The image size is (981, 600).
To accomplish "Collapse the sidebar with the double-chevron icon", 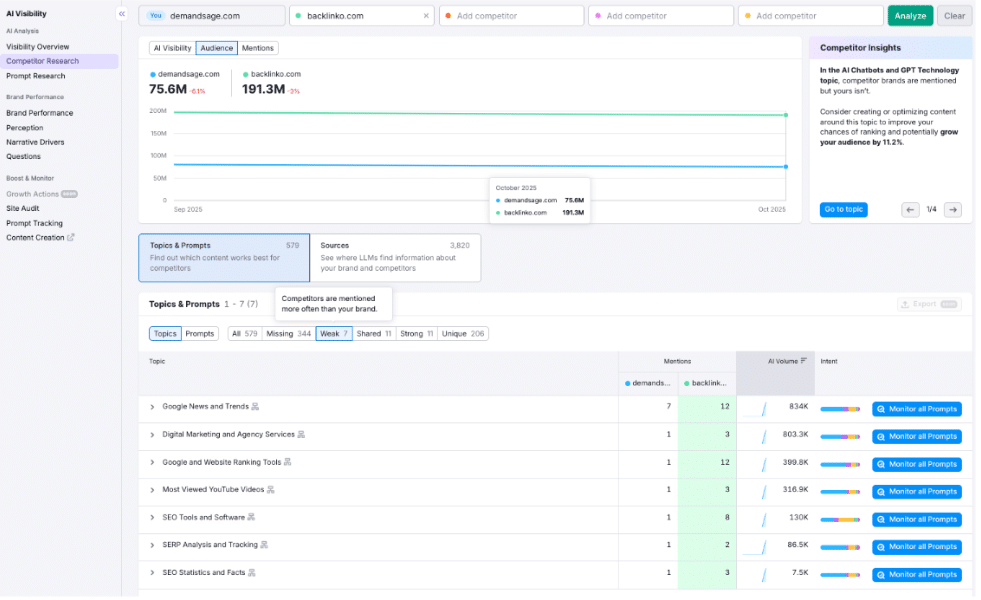I will coord(123,14).
